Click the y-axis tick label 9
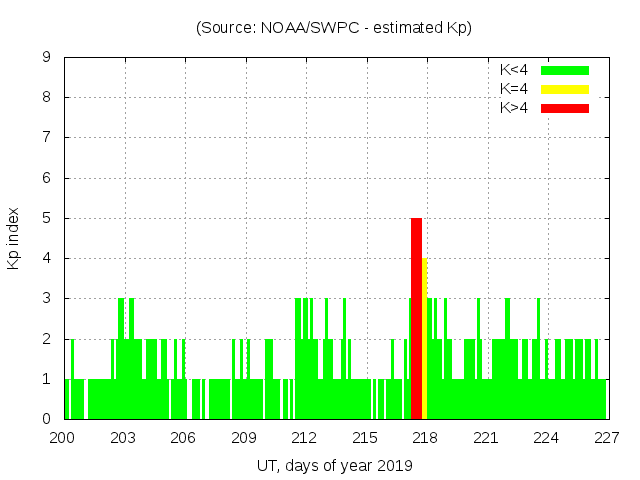This screenshot has height=480, width=640. (x=47, y=58)
